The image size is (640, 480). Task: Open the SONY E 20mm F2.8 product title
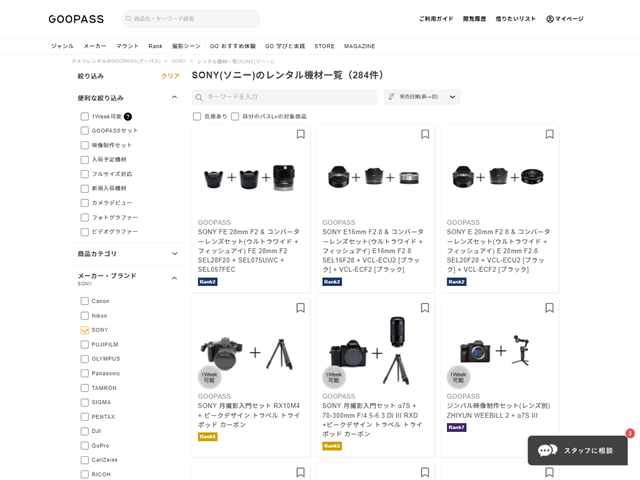click(x=498, y=251)
